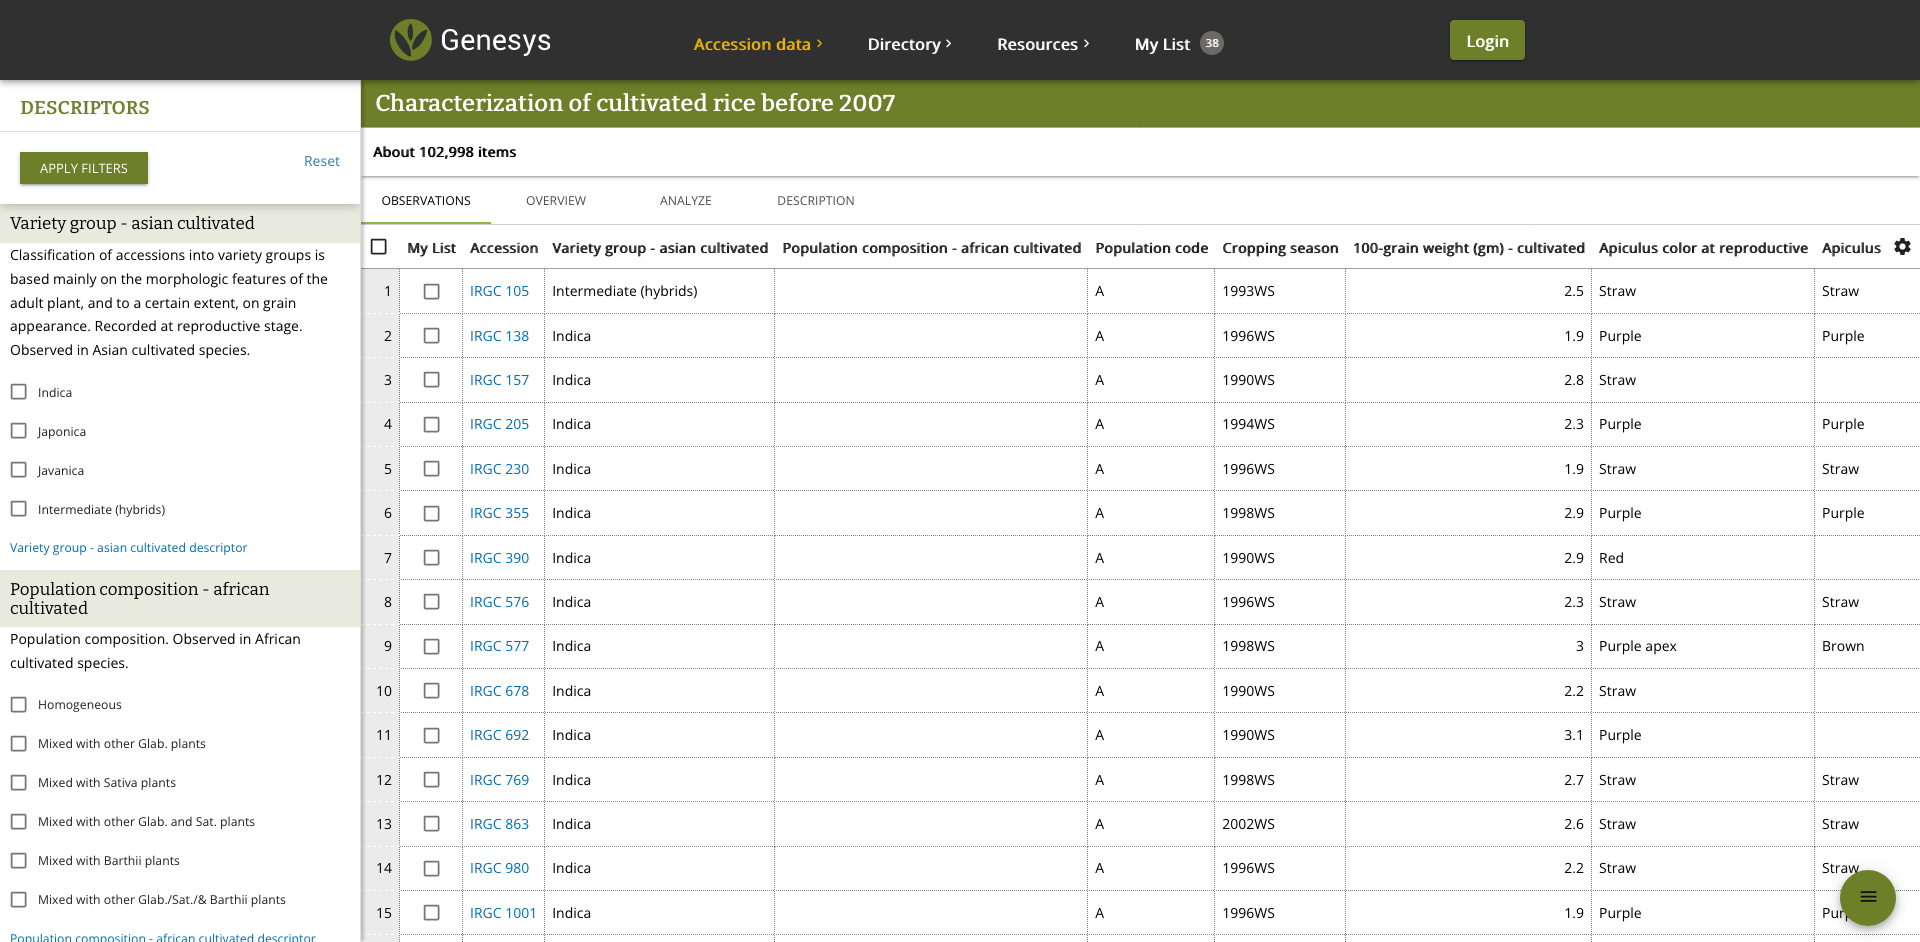
Task: Click row number 12 in the table
Action: click(x=384, y=780)
